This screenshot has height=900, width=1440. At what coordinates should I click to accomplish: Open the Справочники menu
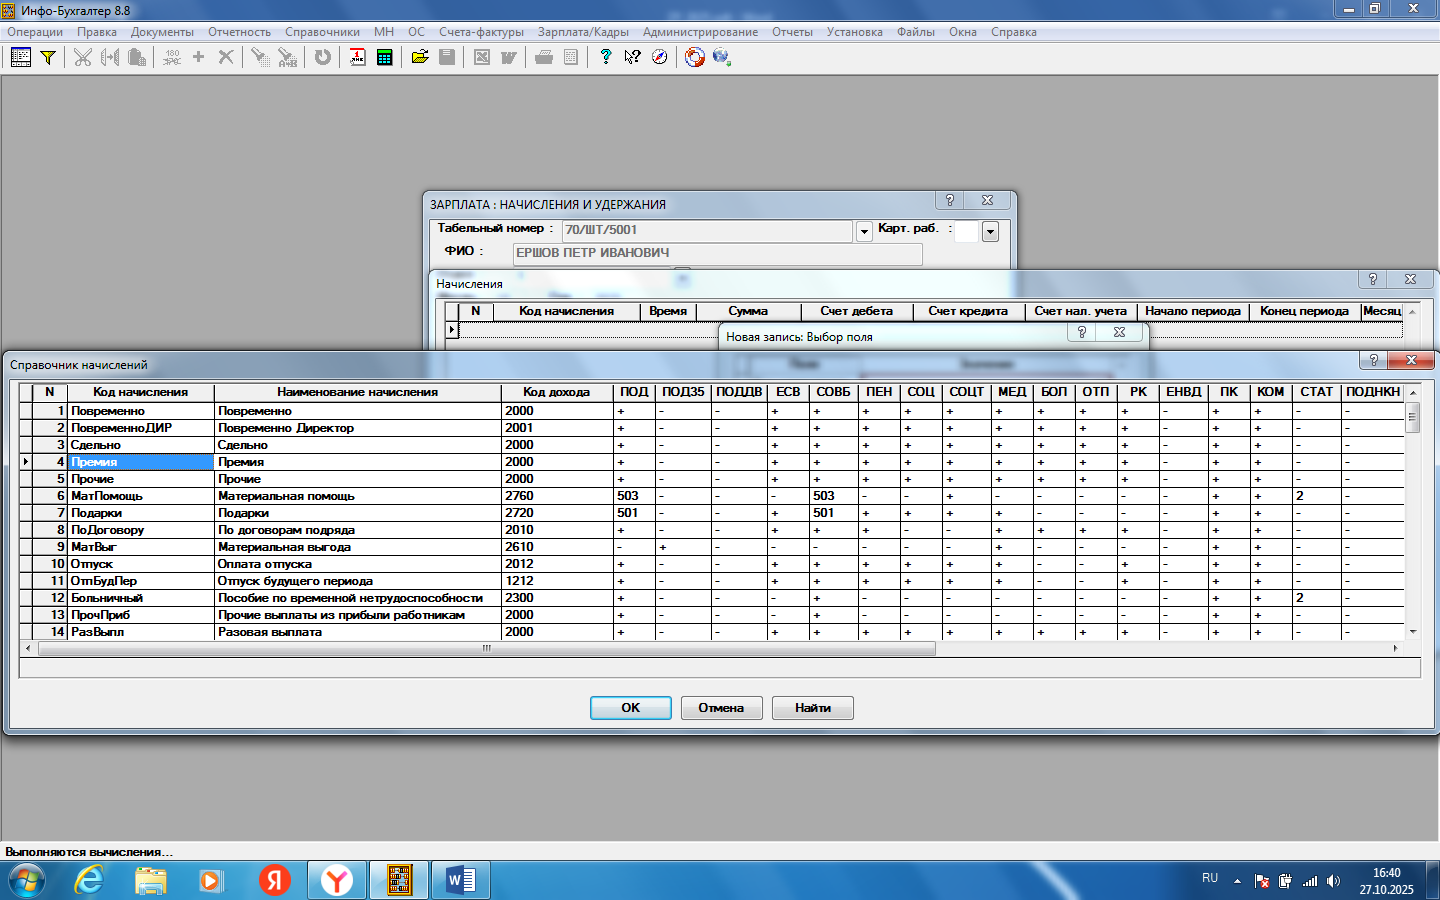tap(322, 32)
